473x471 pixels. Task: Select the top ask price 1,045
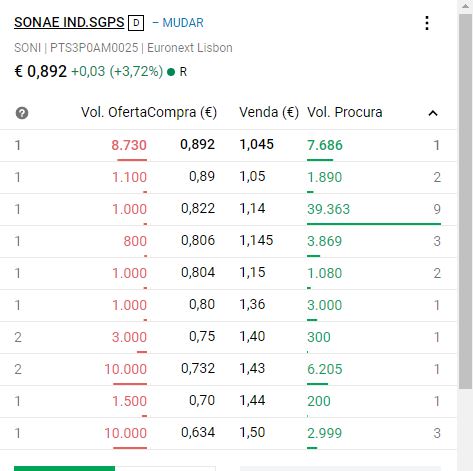point(257,144)
